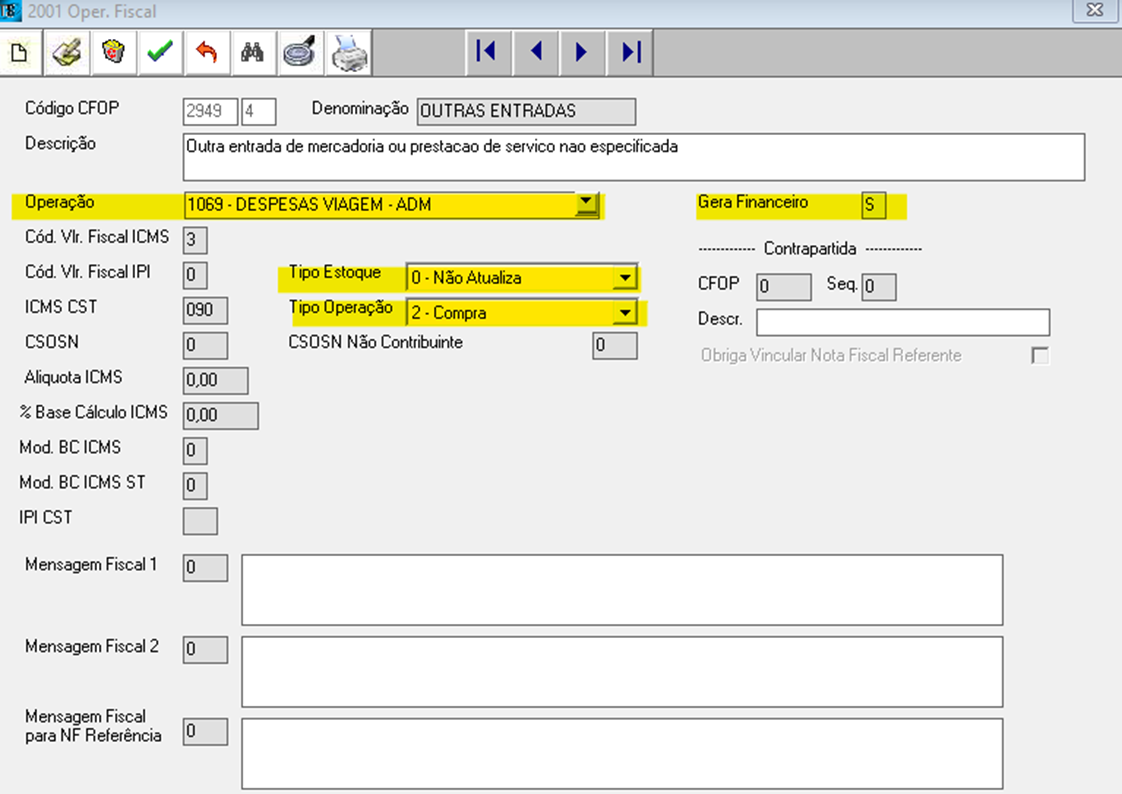
Task: Click the Denominação field OUTRAS ENTRADAS
Action: point(526,112)
